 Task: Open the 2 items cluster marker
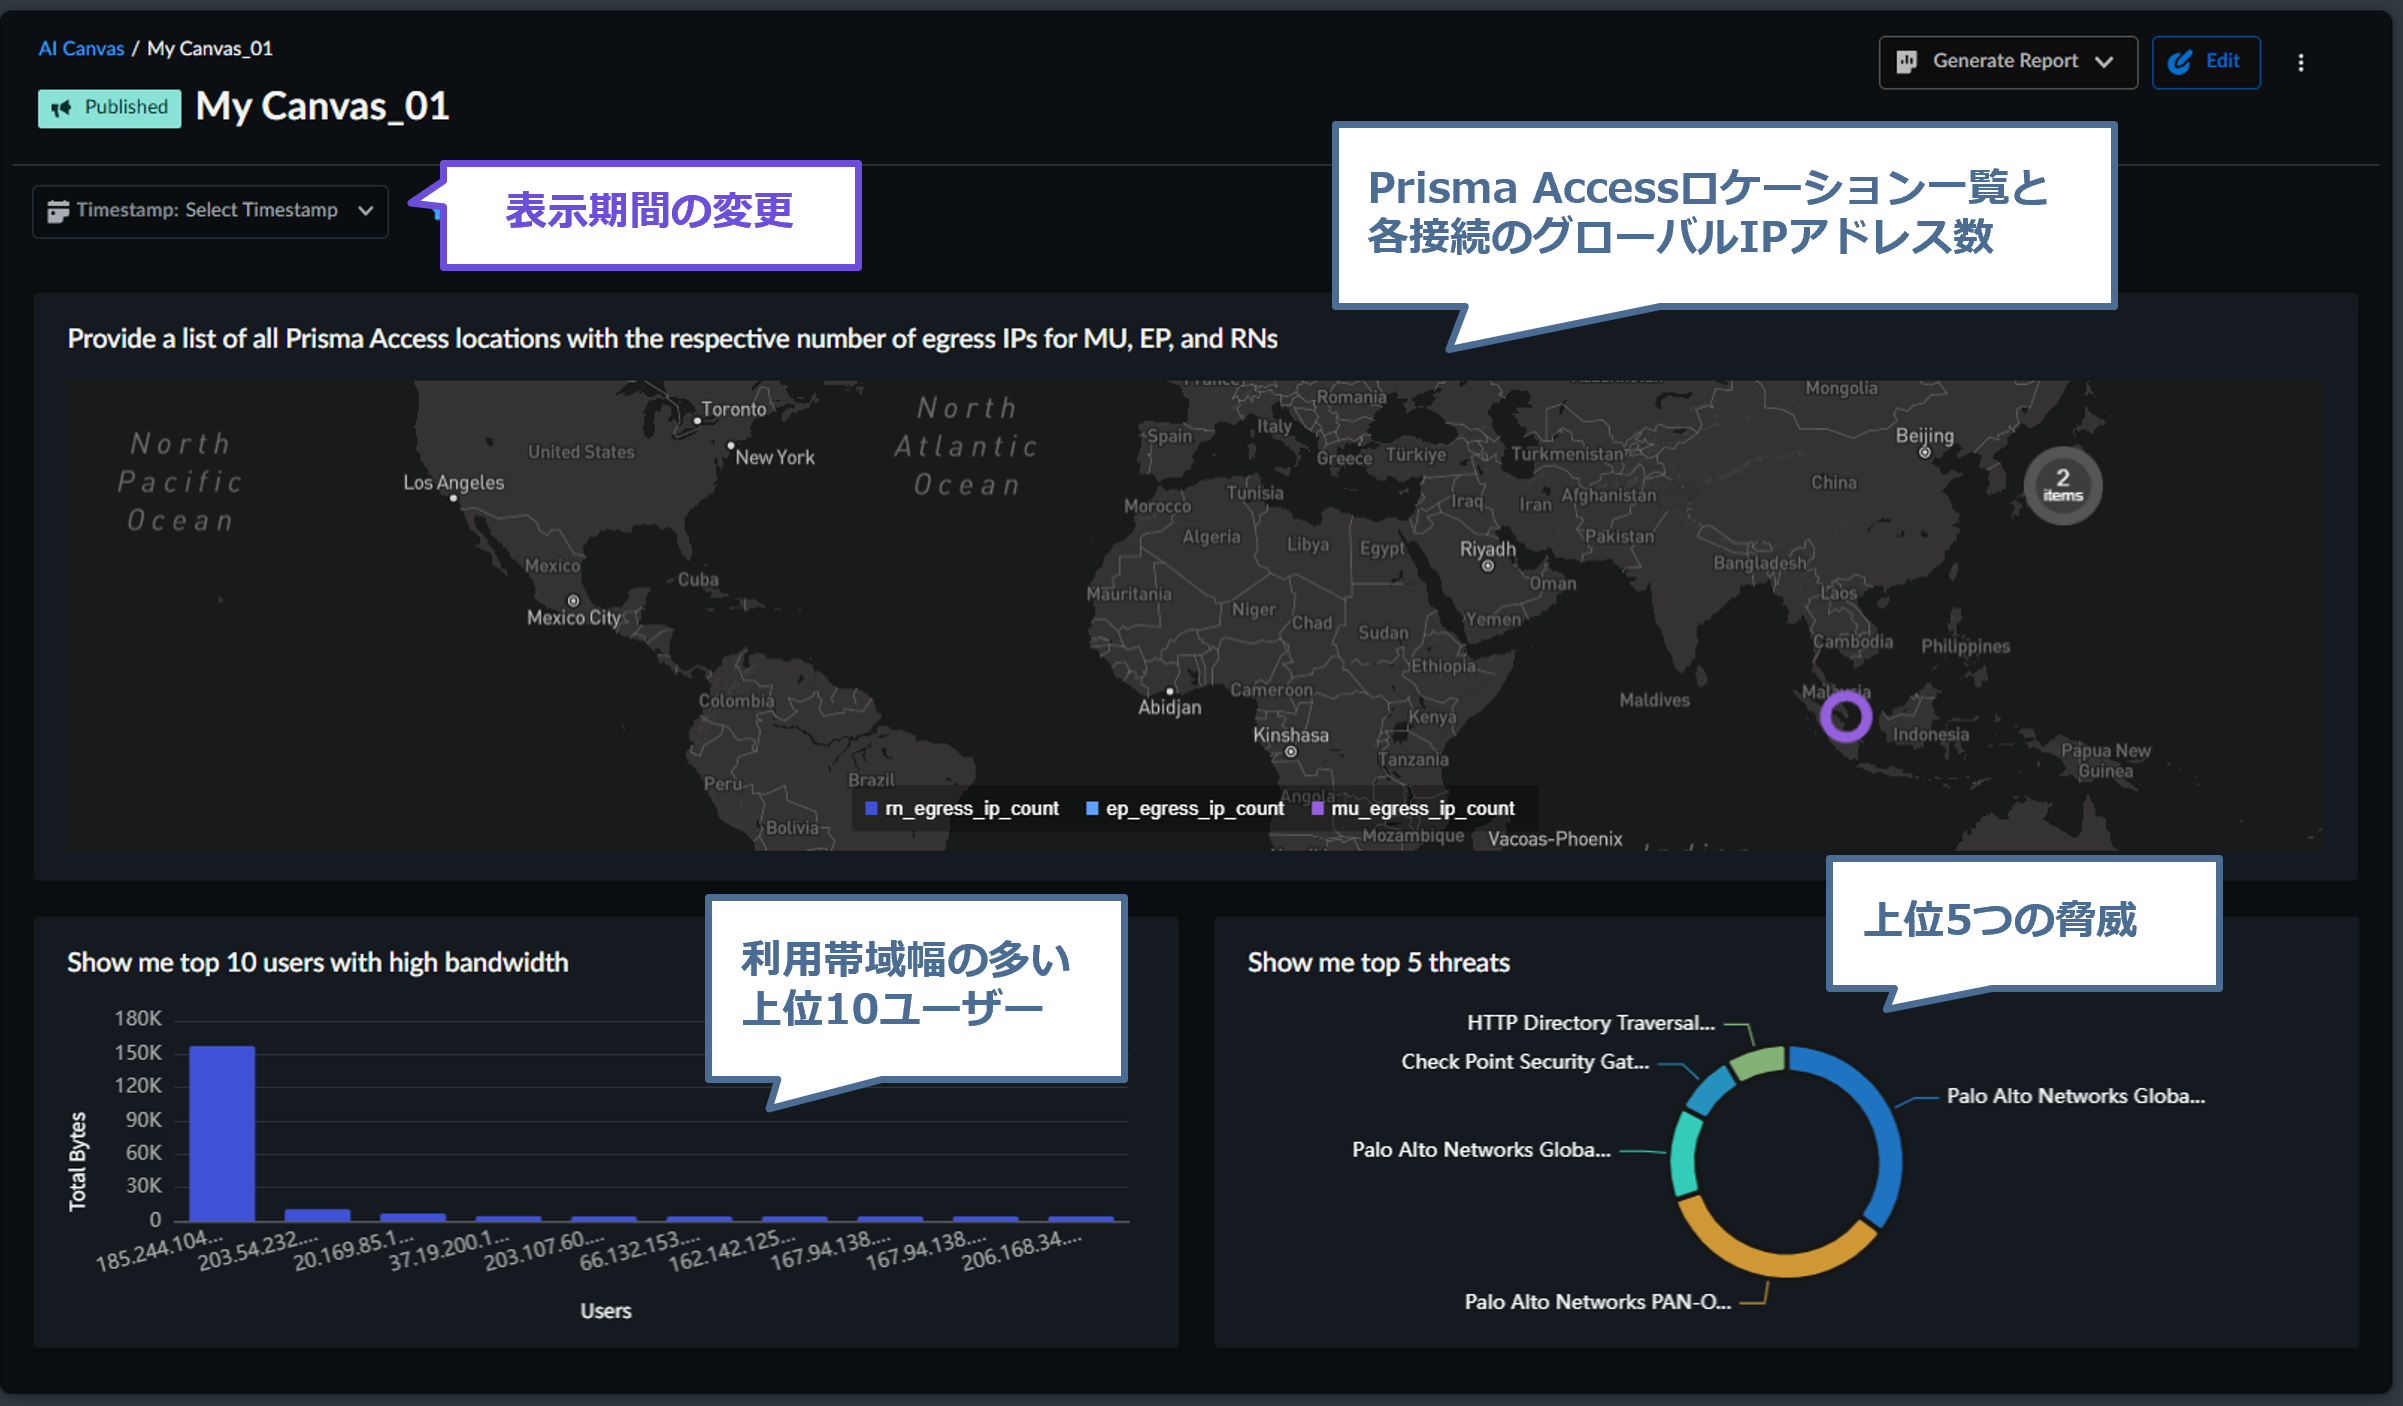click(x=2062, y=485)
